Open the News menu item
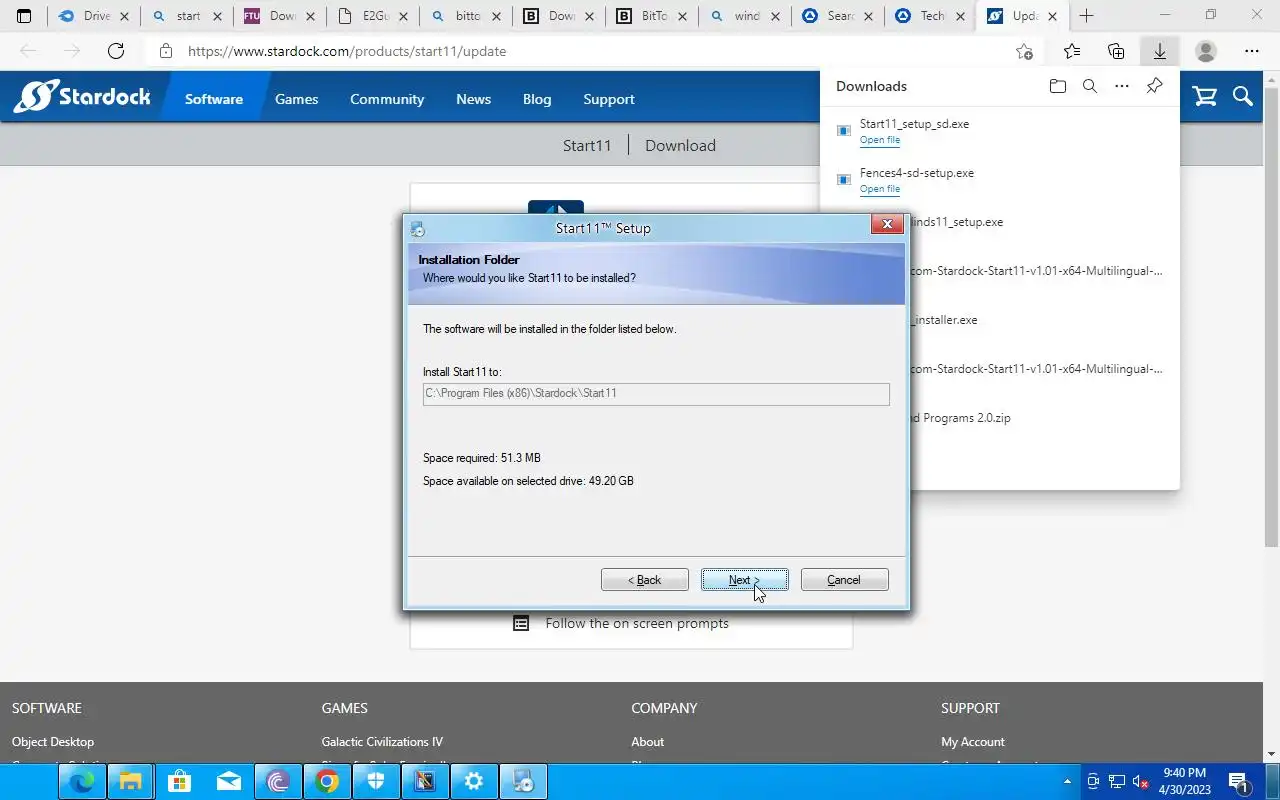 point(473,99)
